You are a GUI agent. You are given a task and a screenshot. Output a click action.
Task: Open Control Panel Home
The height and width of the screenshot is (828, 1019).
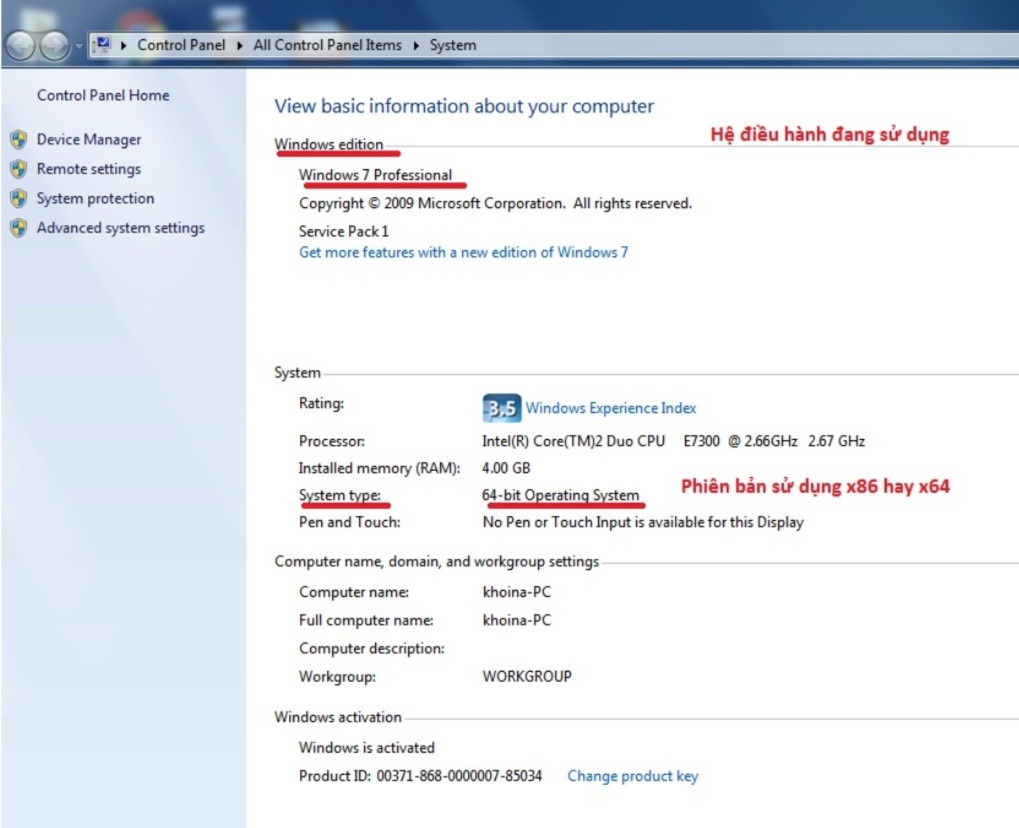(x=103, y=96)
